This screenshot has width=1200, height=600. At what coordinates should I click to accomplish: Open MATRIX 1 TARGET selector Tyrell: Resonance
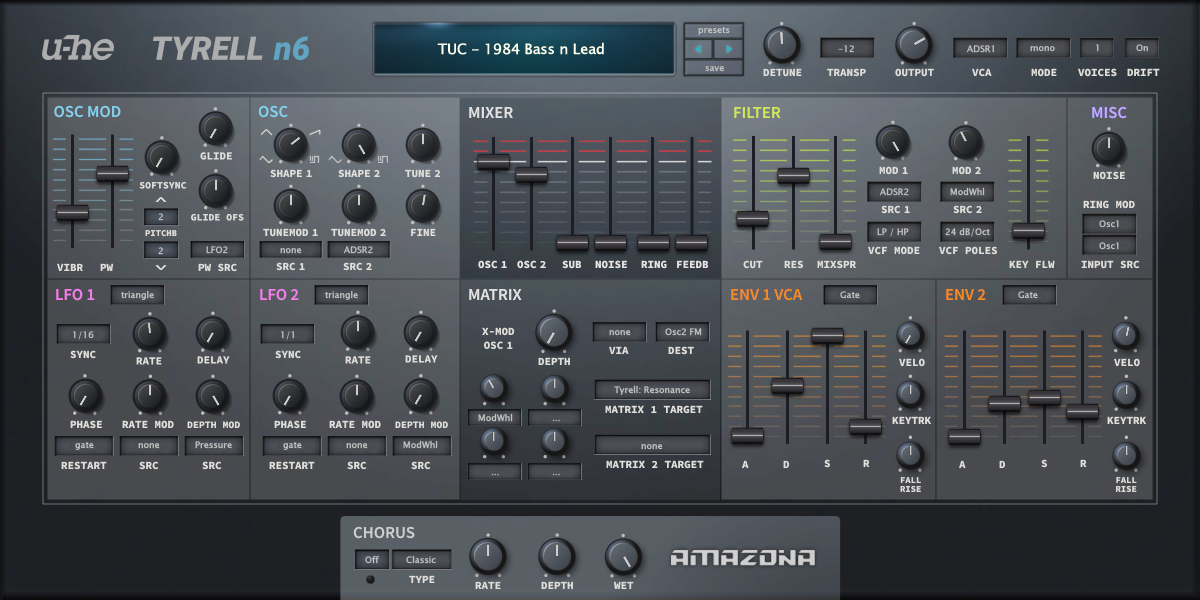click(x=652, y=390)
